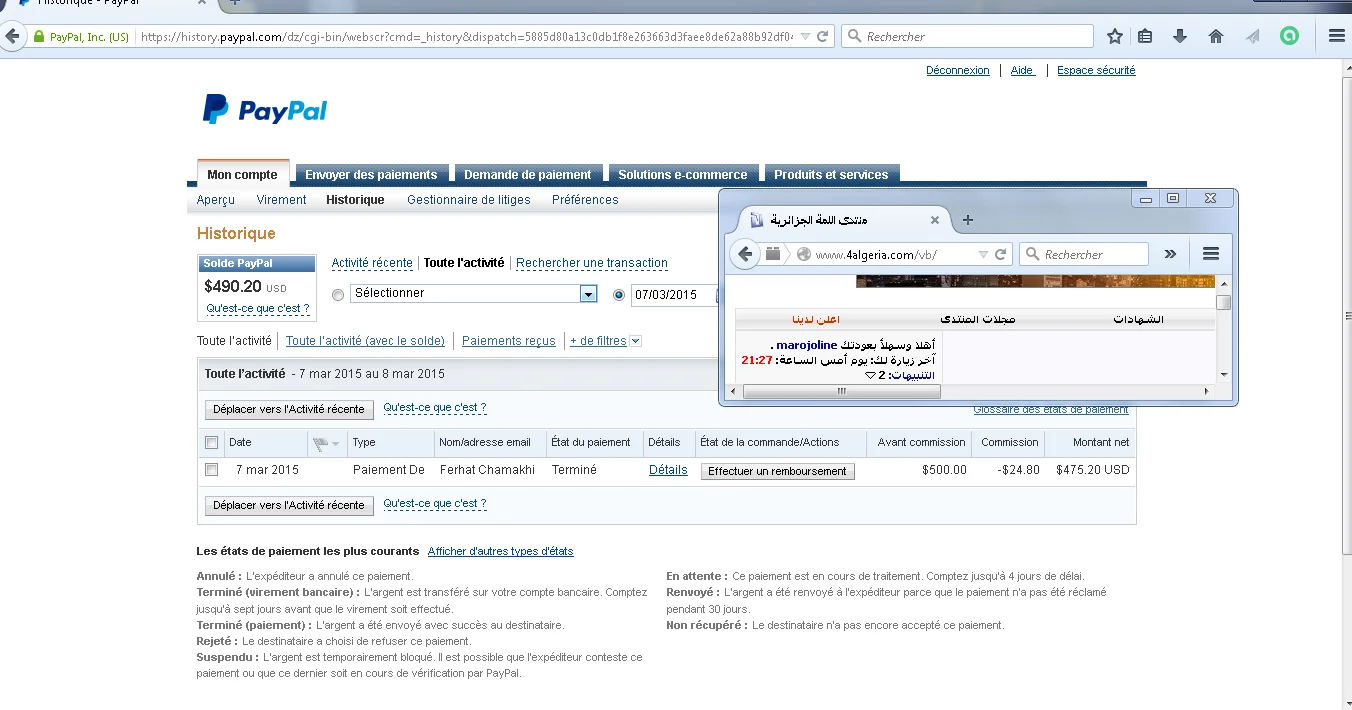Image resolution: width=1352 pixels, height=710 pixels.
Task: Check the select-all box in the table header
Action: tap(211, 443)
